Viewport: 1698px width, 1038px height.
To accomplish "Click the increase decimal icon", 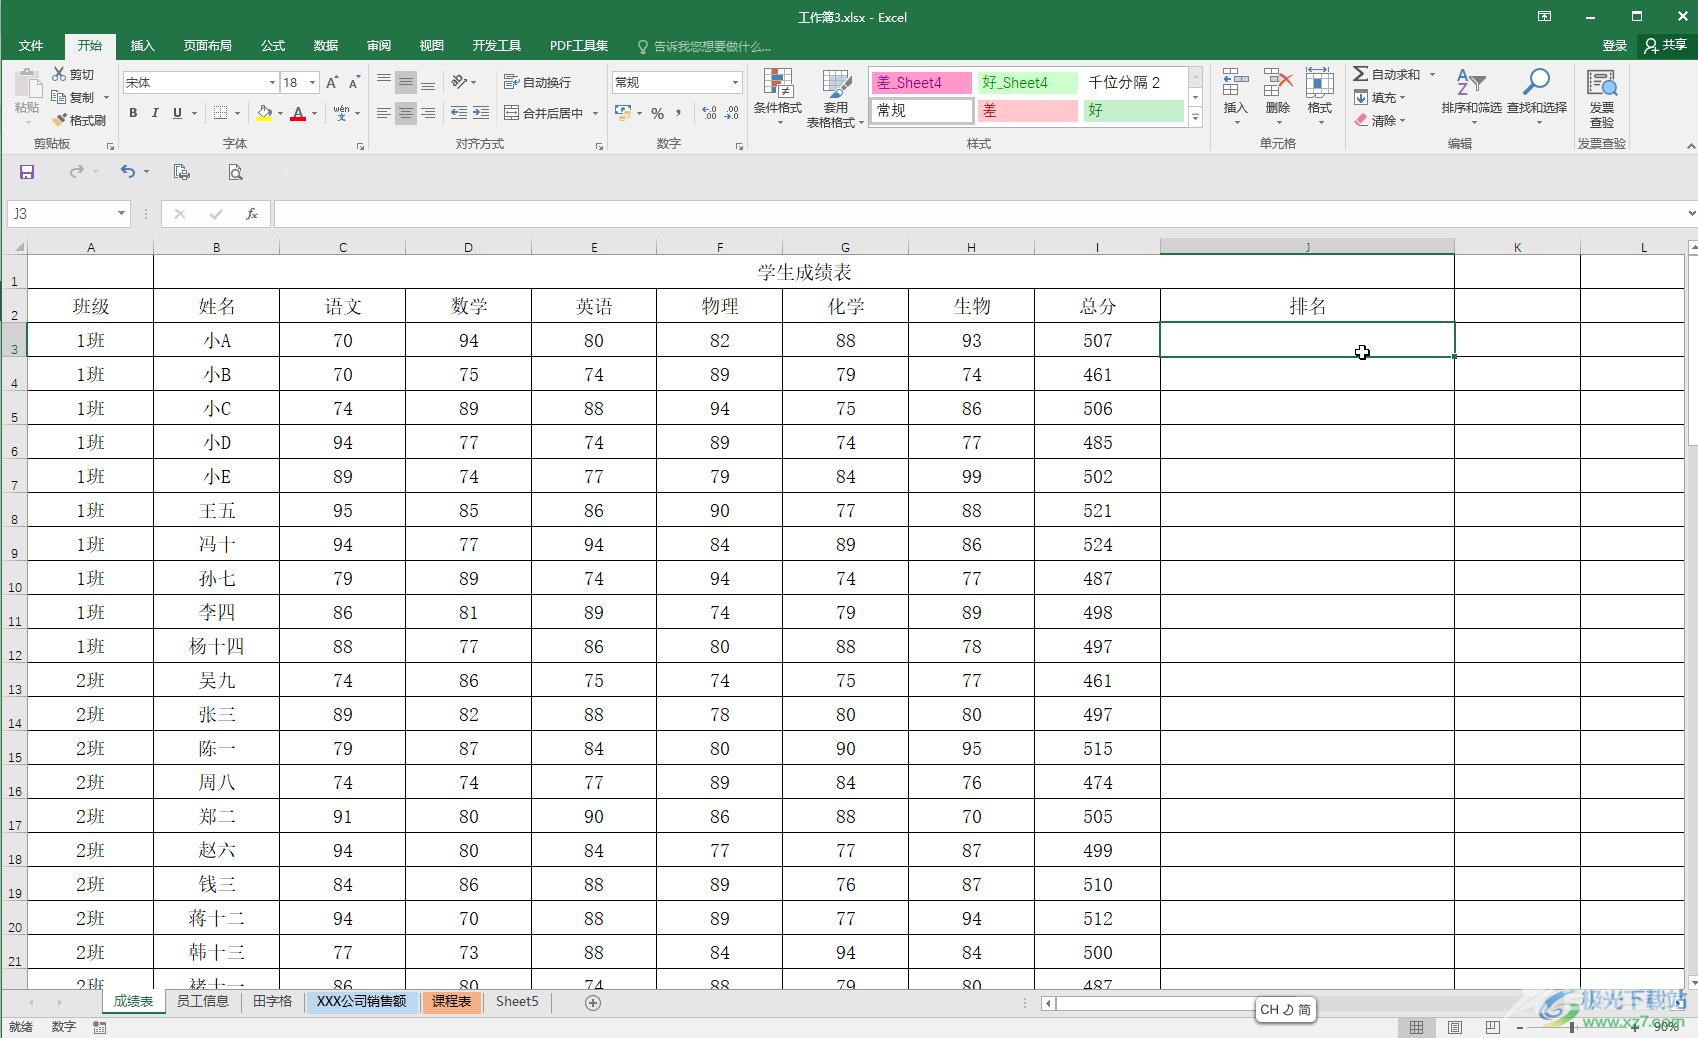I will (x=709, y=113).
